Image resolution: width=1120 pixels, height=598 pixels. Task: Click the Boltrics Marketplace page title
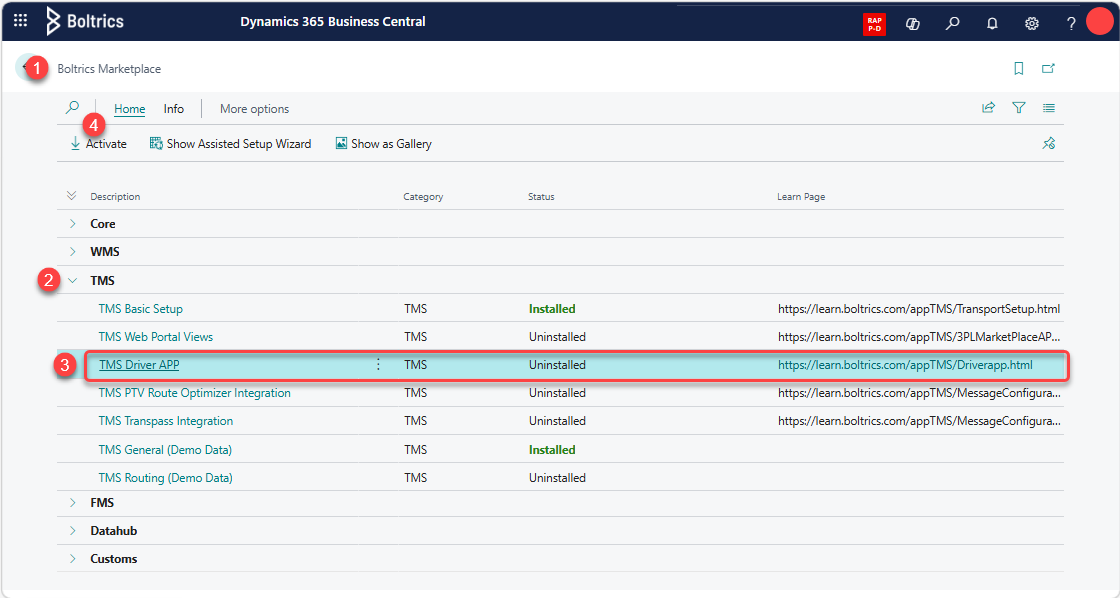pyautogui.click(x=109, y=69)
